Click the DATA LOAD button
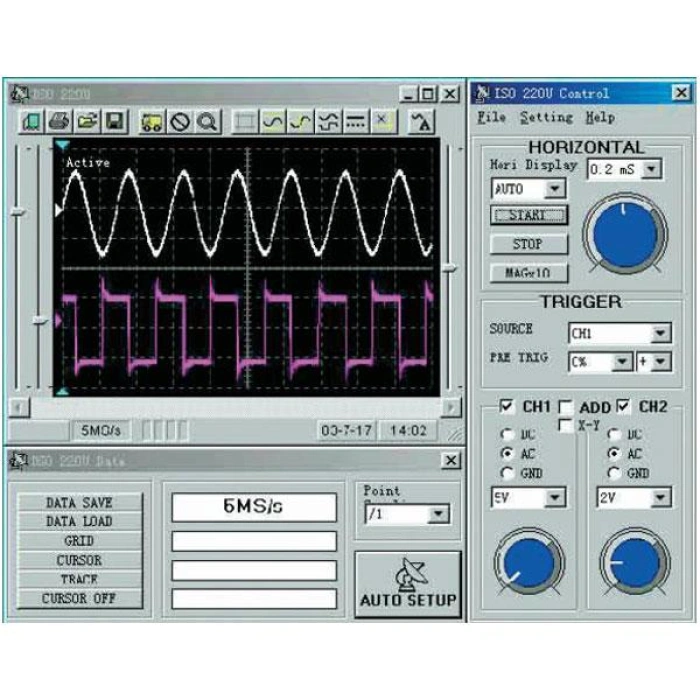The height and width of the screenshot is (700, 700). click(80, 521)
